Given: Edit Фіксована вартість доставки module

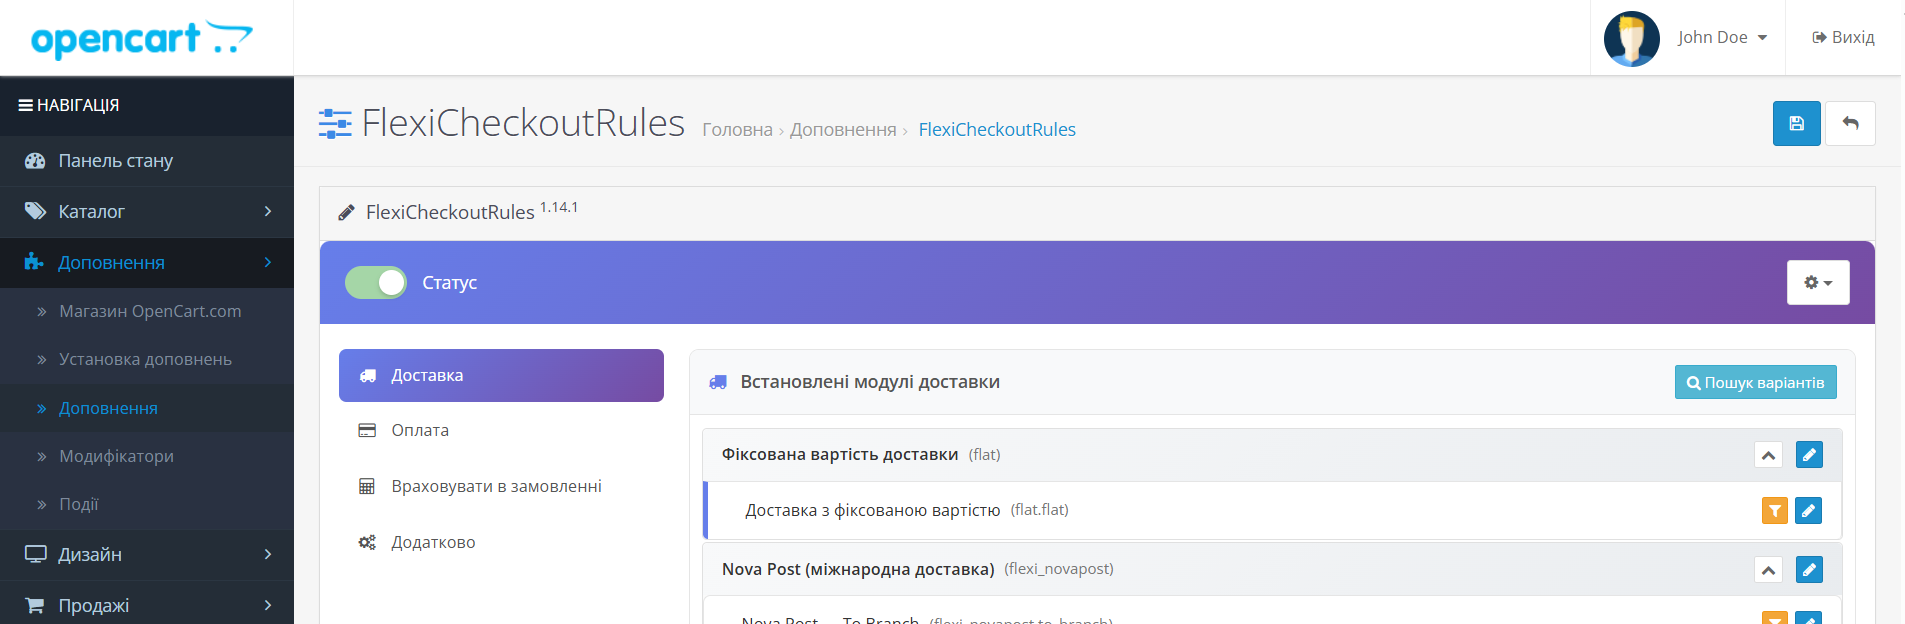Looking at the screenshot, I should point(1809,455).
